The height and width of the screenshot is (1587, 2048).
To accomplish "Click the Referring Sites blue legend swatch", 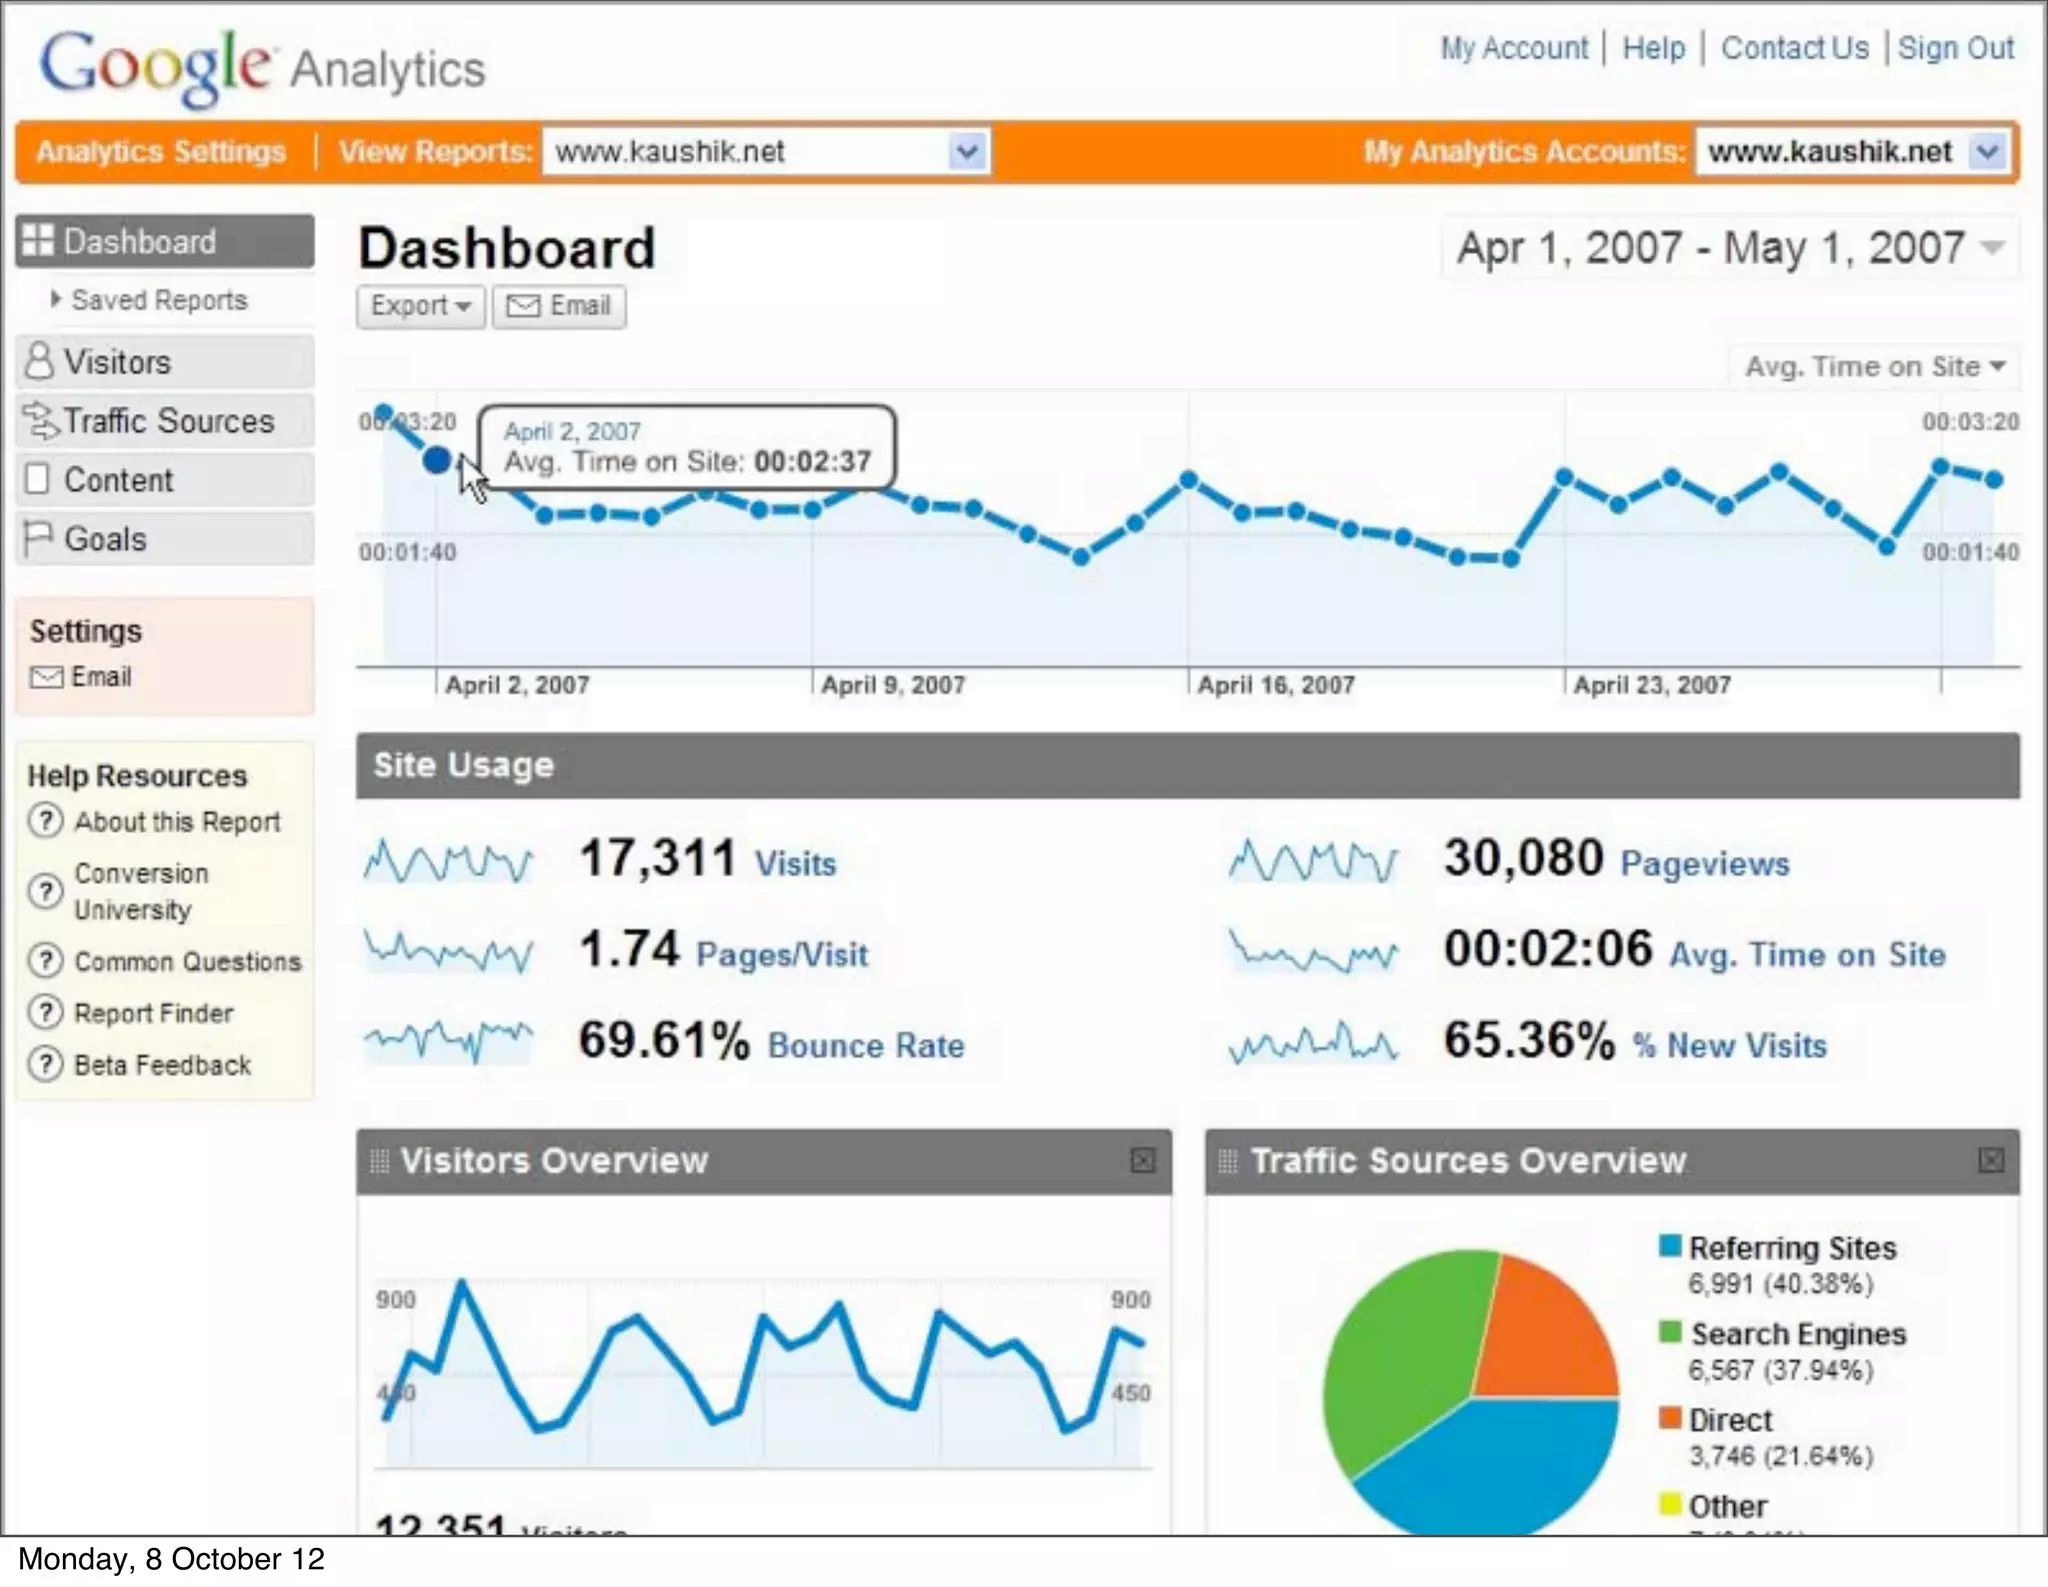I will pyautogui.click(x=1669, y=1245).
